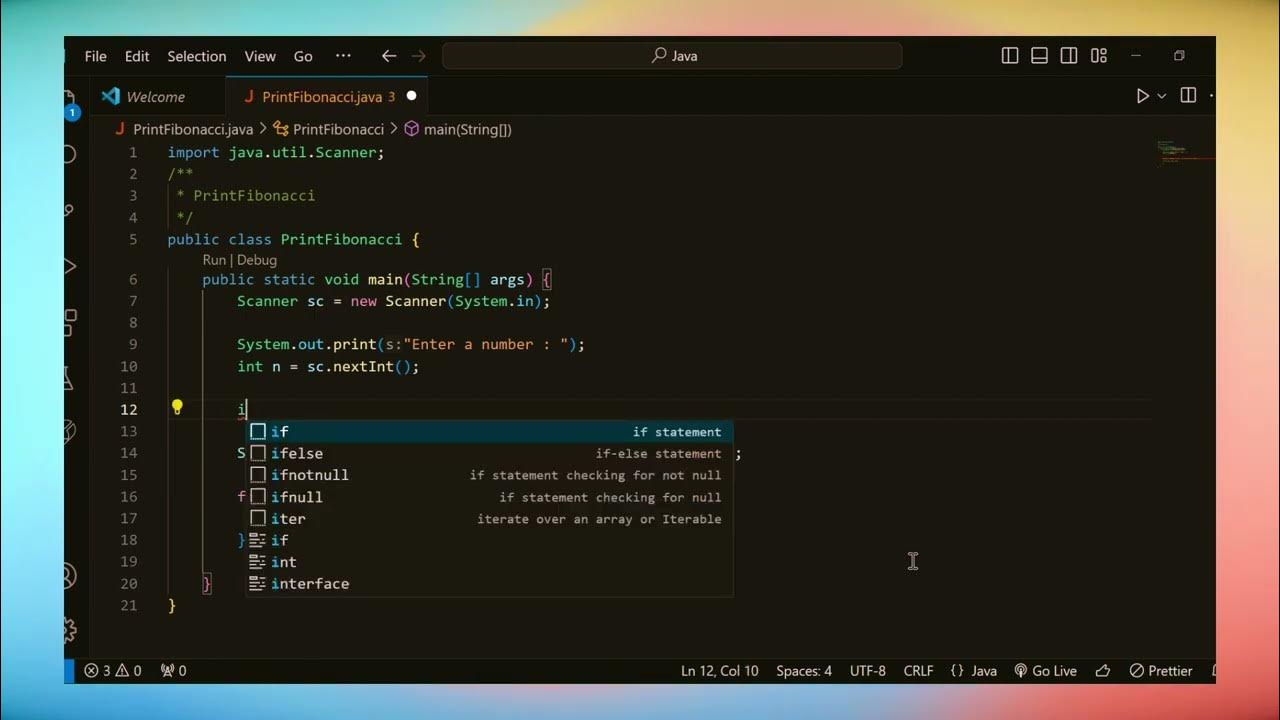The image size is (1280, 720).
Task: Click the 'Enter a number' print statement line
Action: click(x=410, y=344)
